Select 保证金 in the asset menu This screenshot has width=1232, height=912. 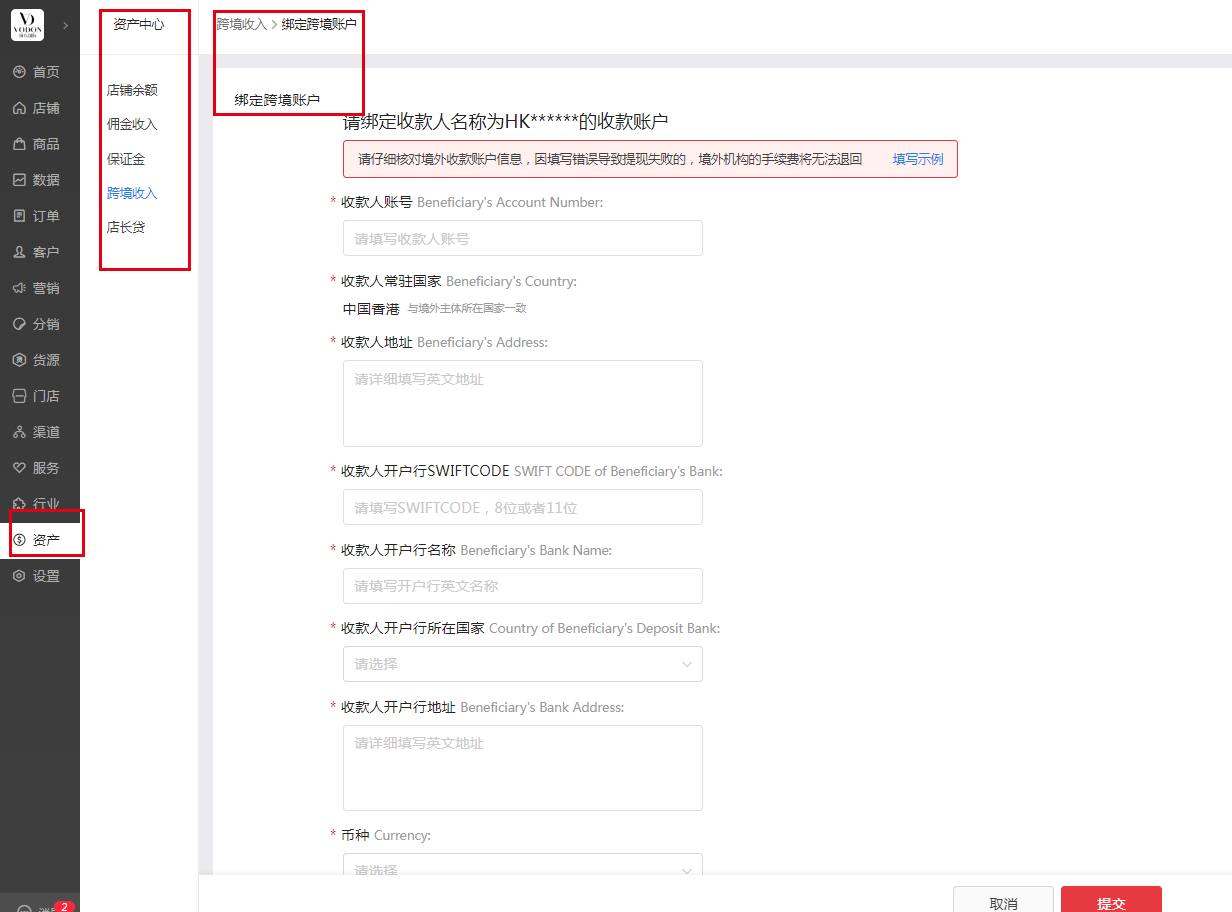(x=126, y=159)
